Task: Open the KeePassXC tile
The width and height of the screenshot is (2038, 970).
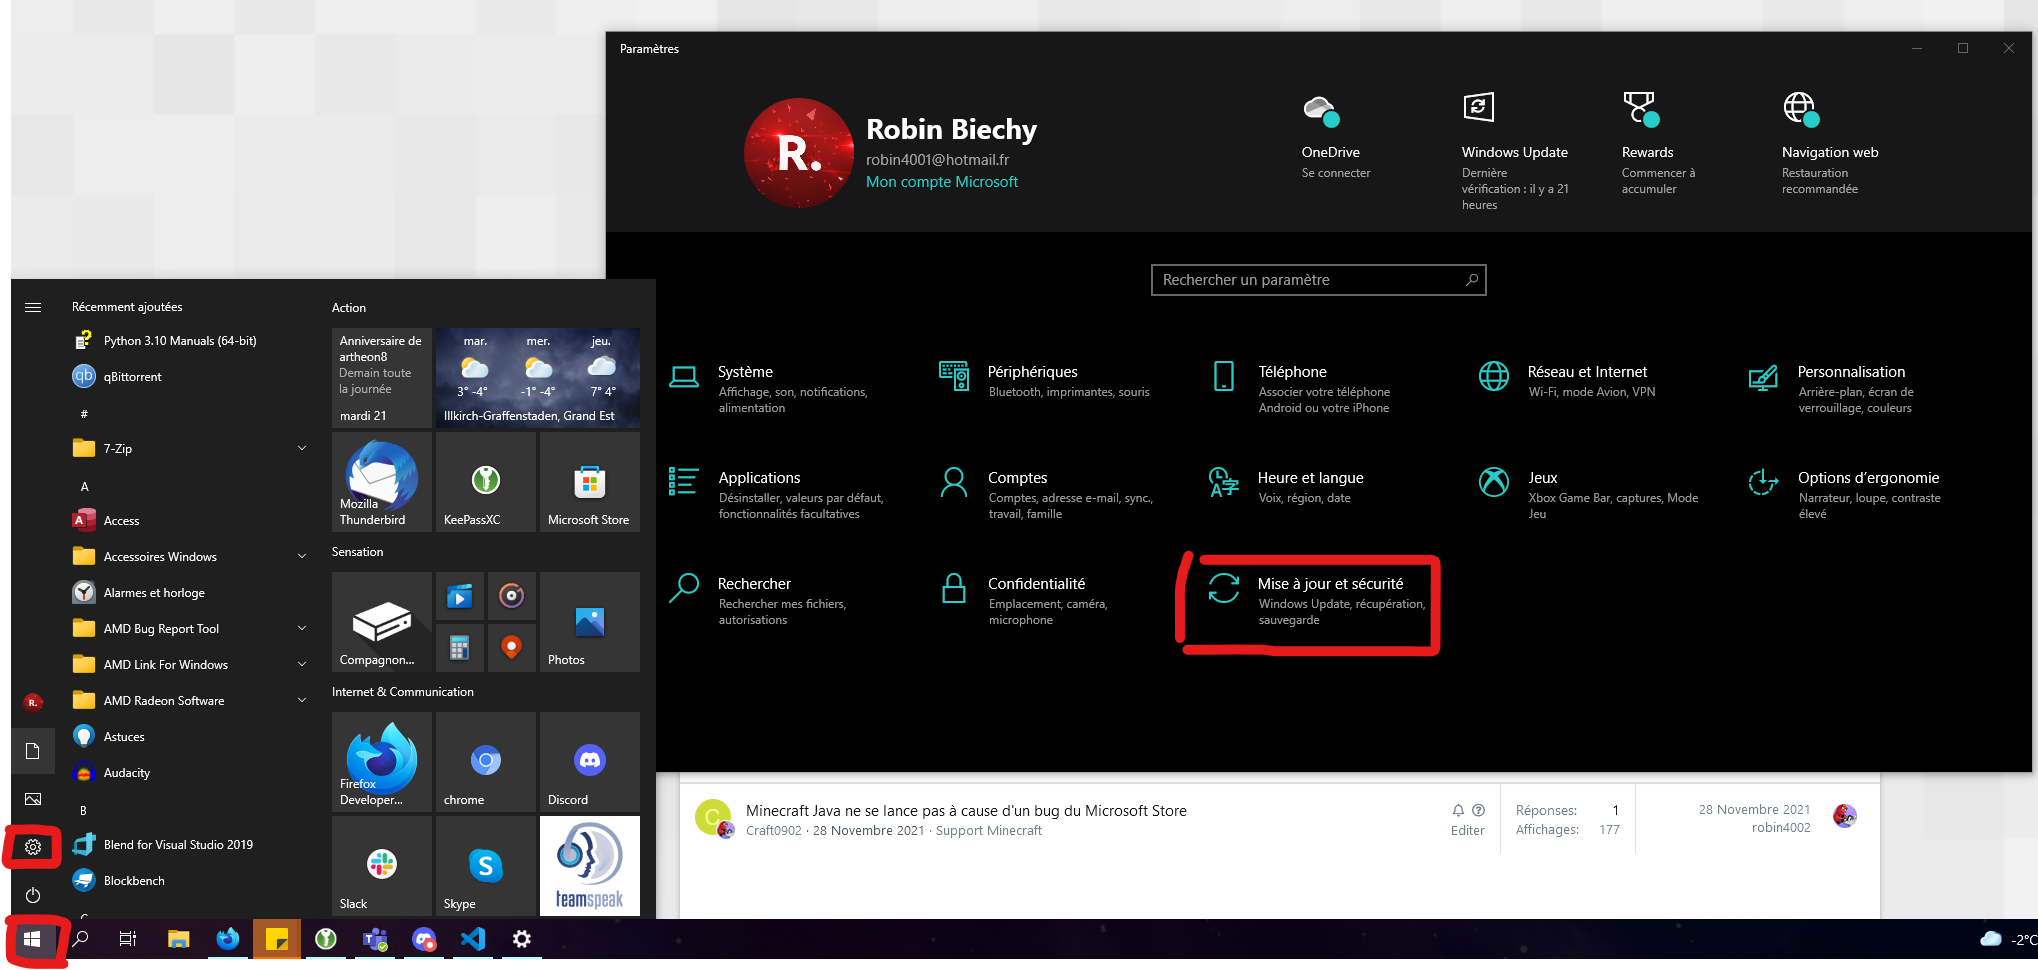Action: click(486, 482)
